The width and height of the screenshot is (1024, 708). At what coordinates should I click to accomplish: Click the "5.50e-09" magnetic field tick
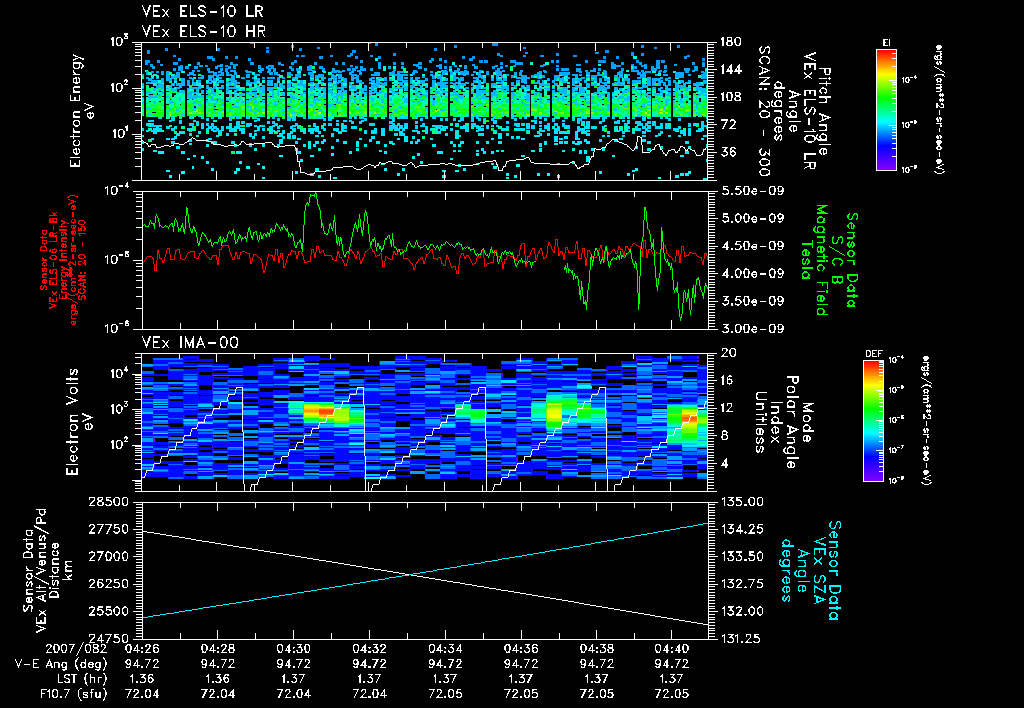(752, 191)
